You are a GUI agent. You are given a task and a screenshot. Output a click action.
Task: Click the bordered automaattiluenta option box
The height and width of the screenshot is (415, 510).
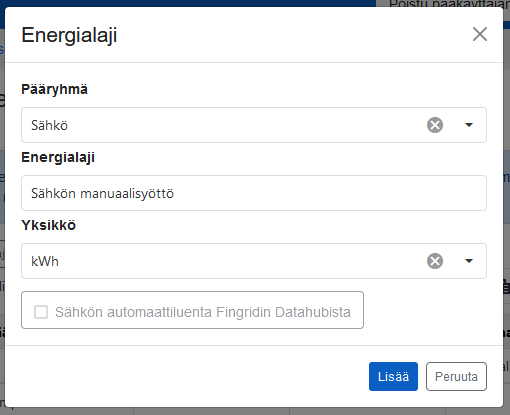coord(192,310)
